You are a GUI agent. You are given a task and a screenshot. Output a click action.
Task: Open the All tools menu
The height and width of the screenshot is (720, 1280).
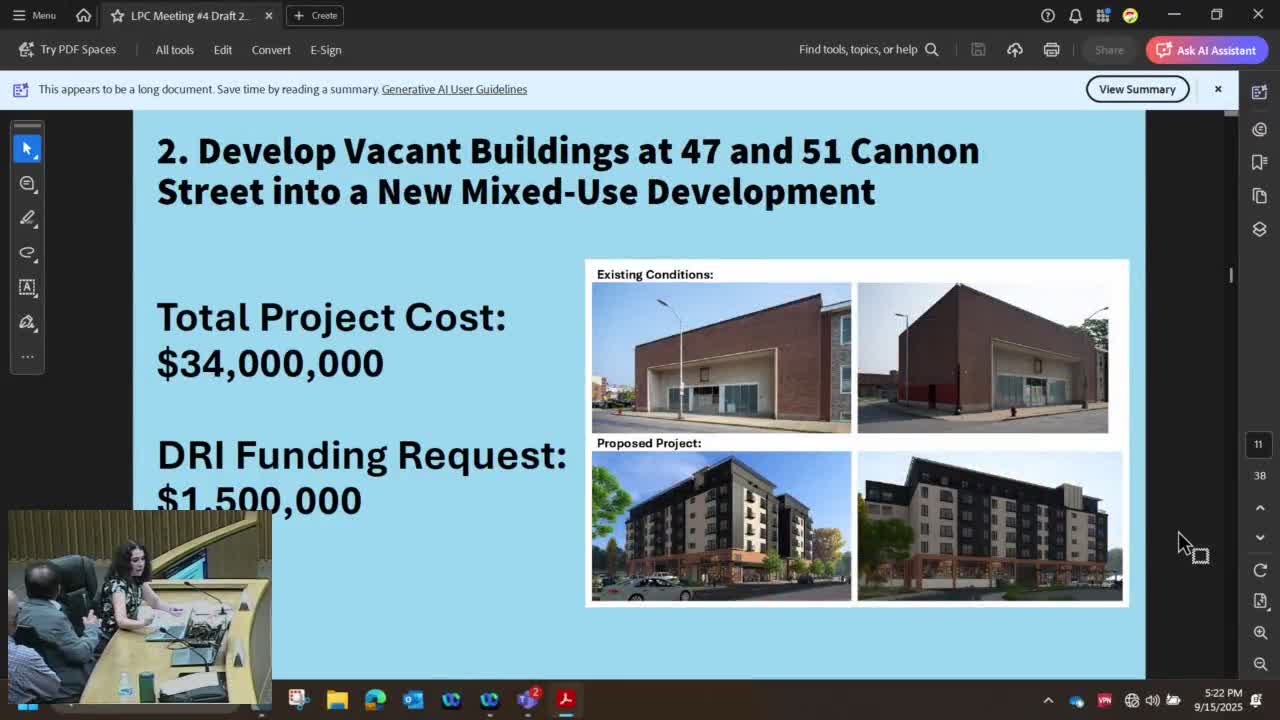(x=174, y=50)
